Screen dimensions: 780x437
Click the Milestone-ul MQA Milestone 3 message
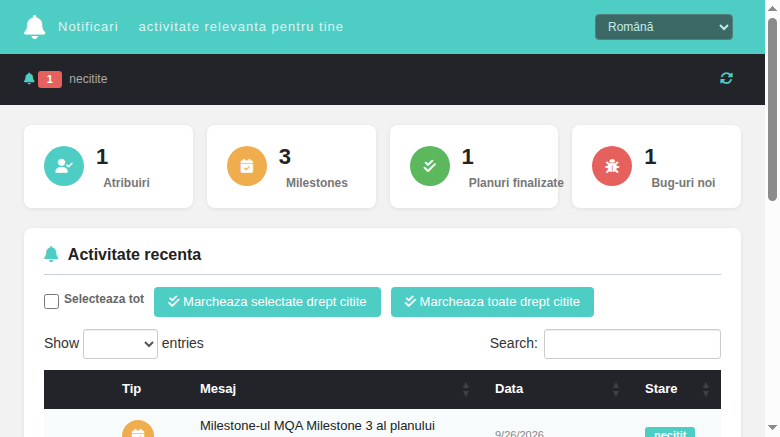[317, 428]
